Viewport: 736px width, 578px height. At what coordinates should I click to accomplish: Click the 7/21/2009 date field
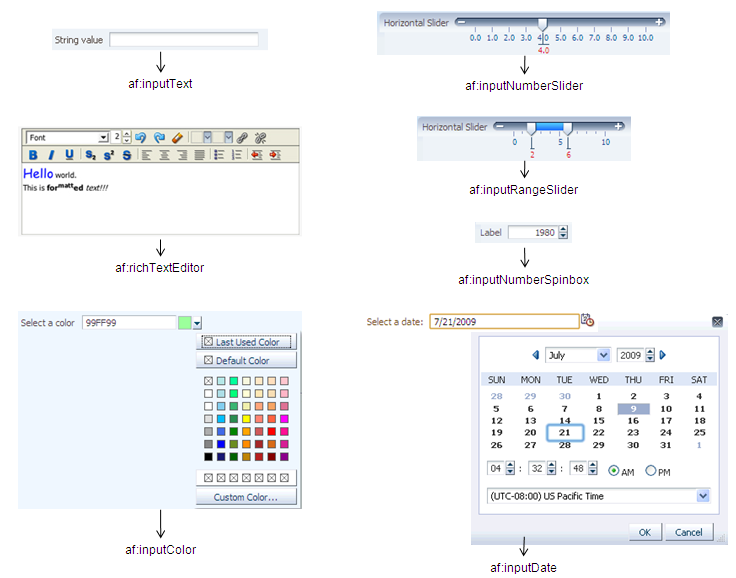(x=504, y=321)
